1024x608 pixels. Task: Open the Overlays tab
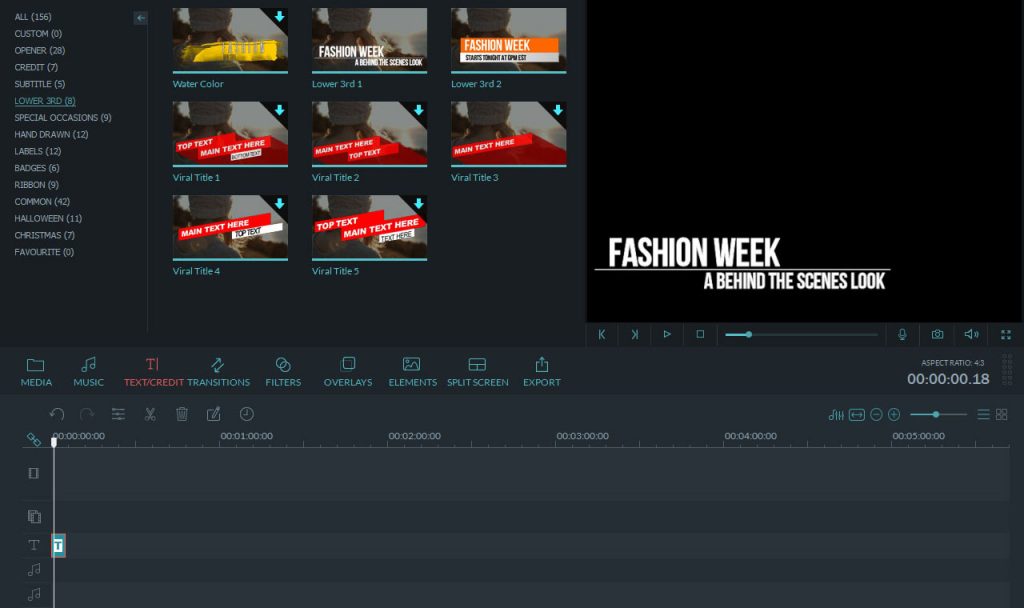click(x=348, y=372)
